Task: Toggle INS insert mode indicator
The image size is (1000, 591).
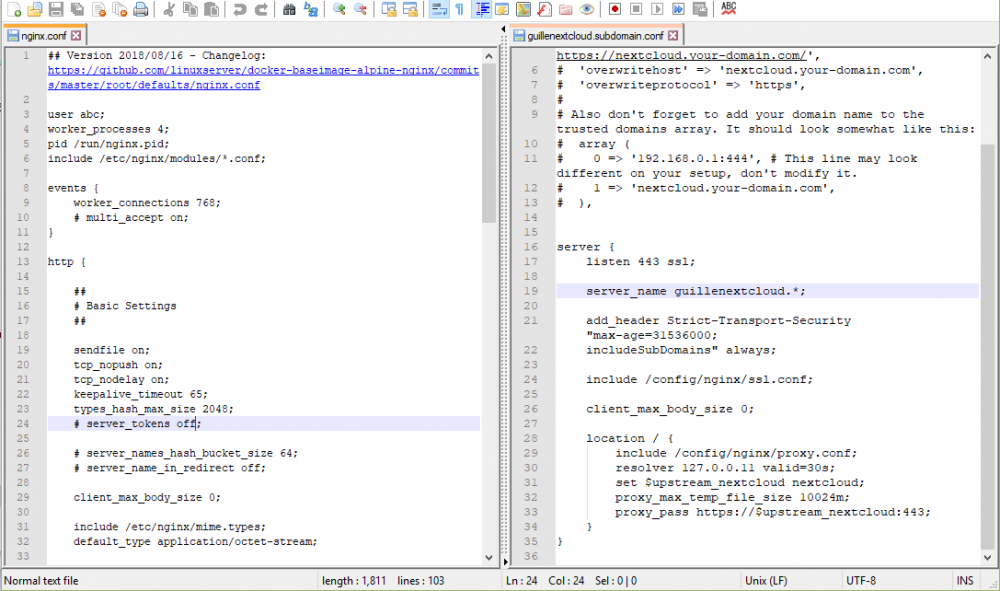Action: point(965,581)
